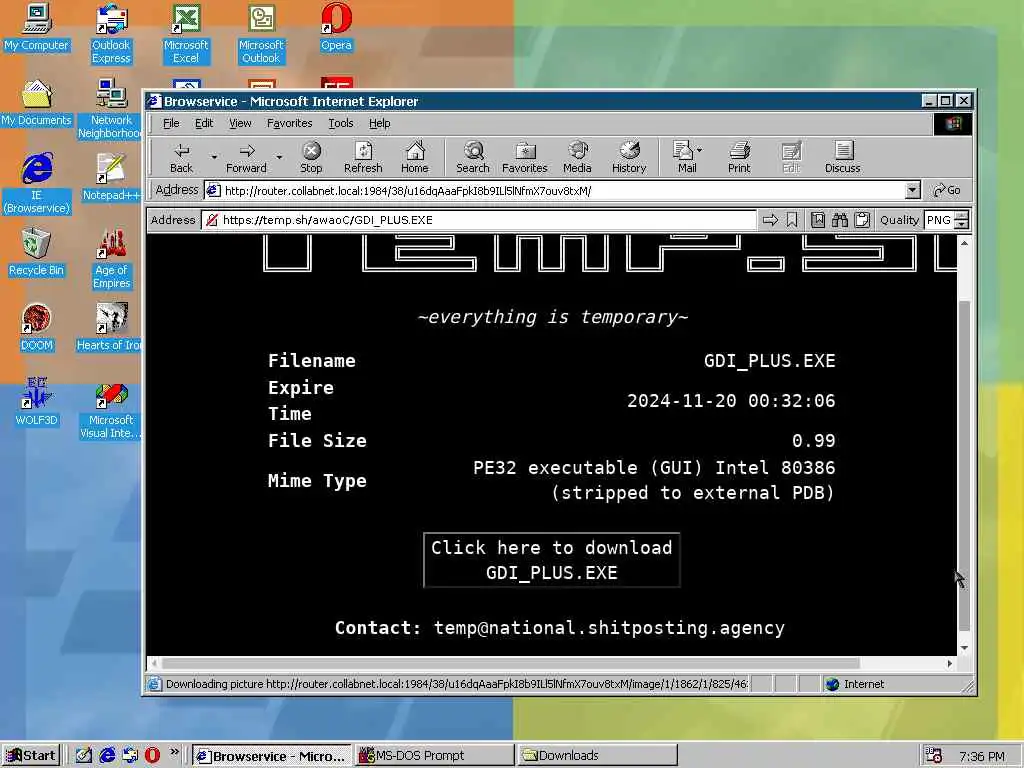This screenshot has width=1024, height=768.
Task: Switch to Downloads taskbar button
Action: click(x=597, y=756)
